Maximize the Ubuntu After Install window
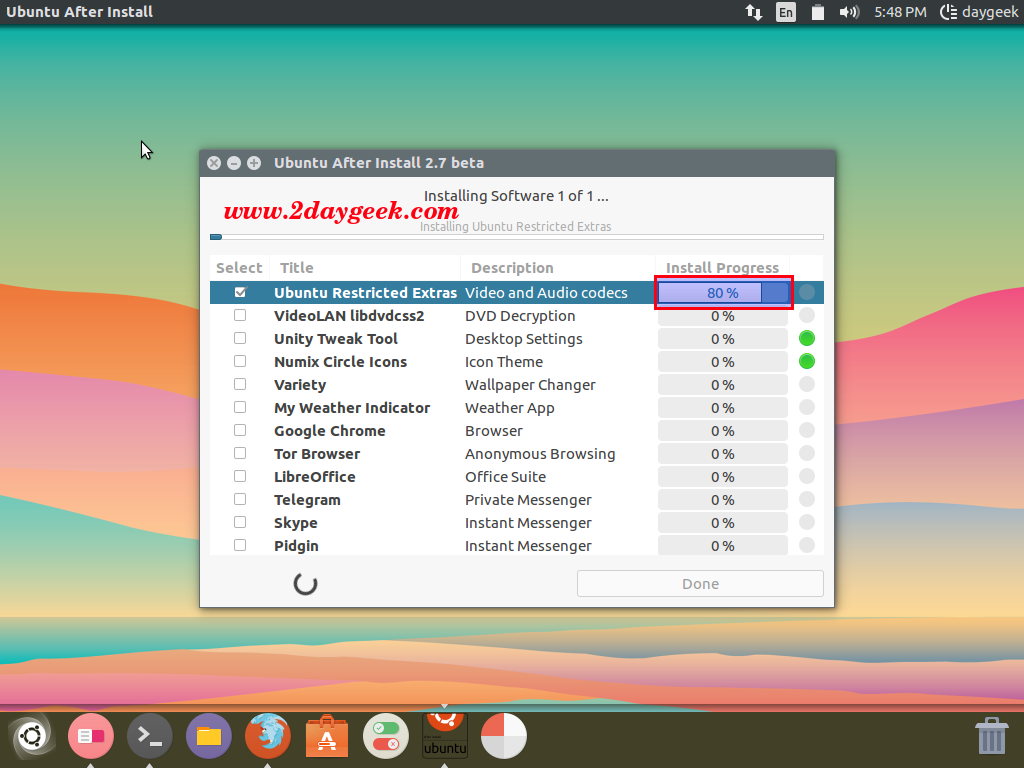This screenshot has width=1024, height=768. tap(254, 163)
